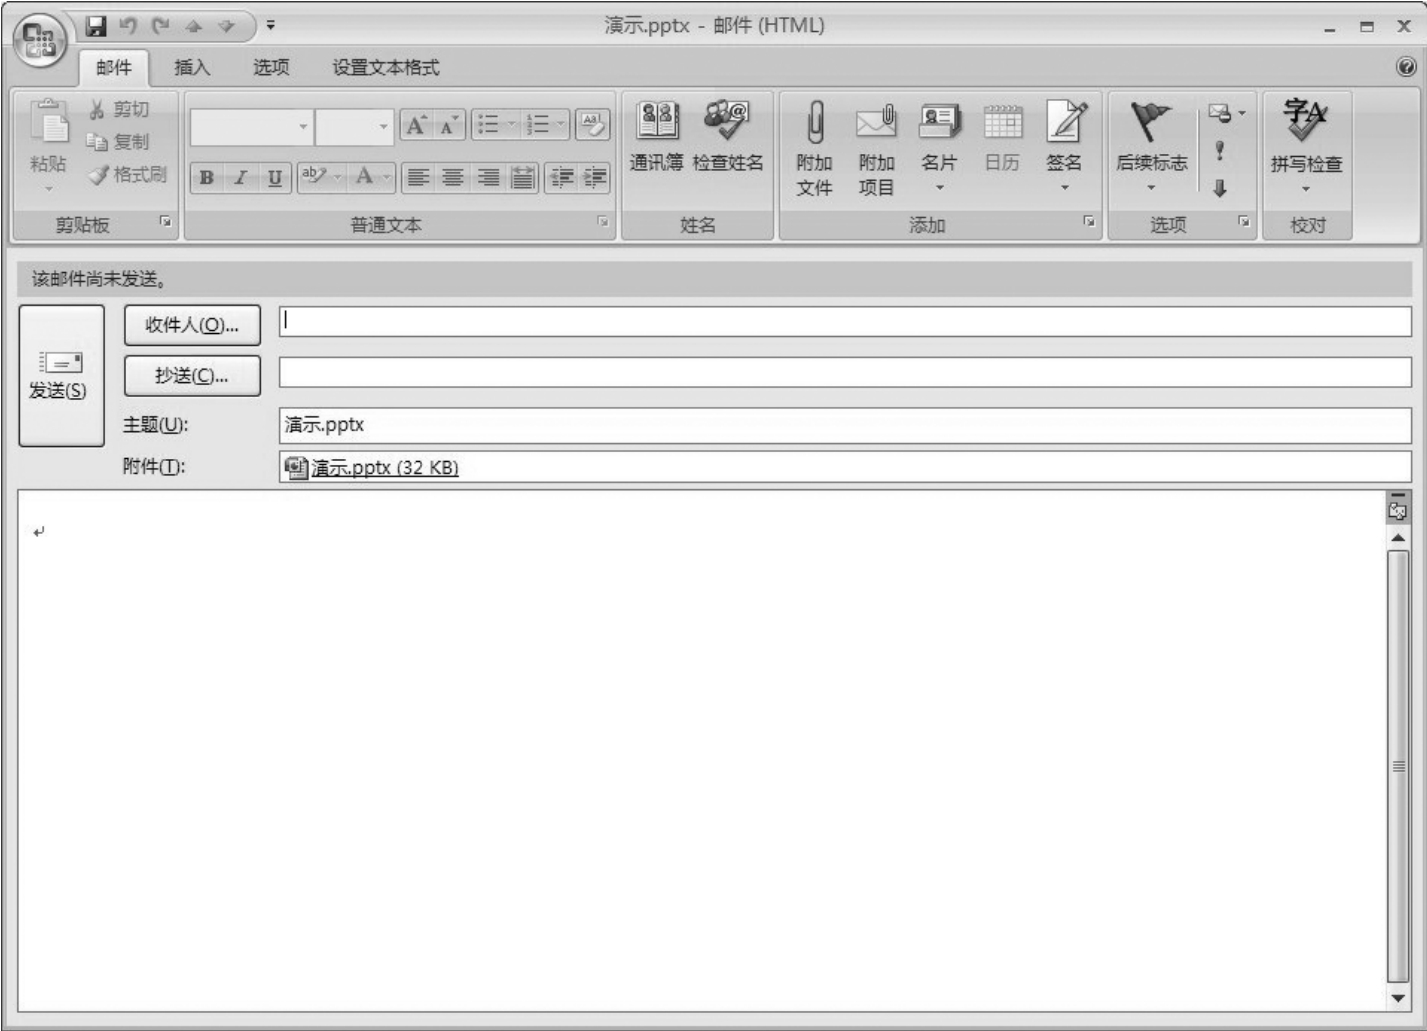Run 拼写检查 spelling check

[x=1306, y=148]
